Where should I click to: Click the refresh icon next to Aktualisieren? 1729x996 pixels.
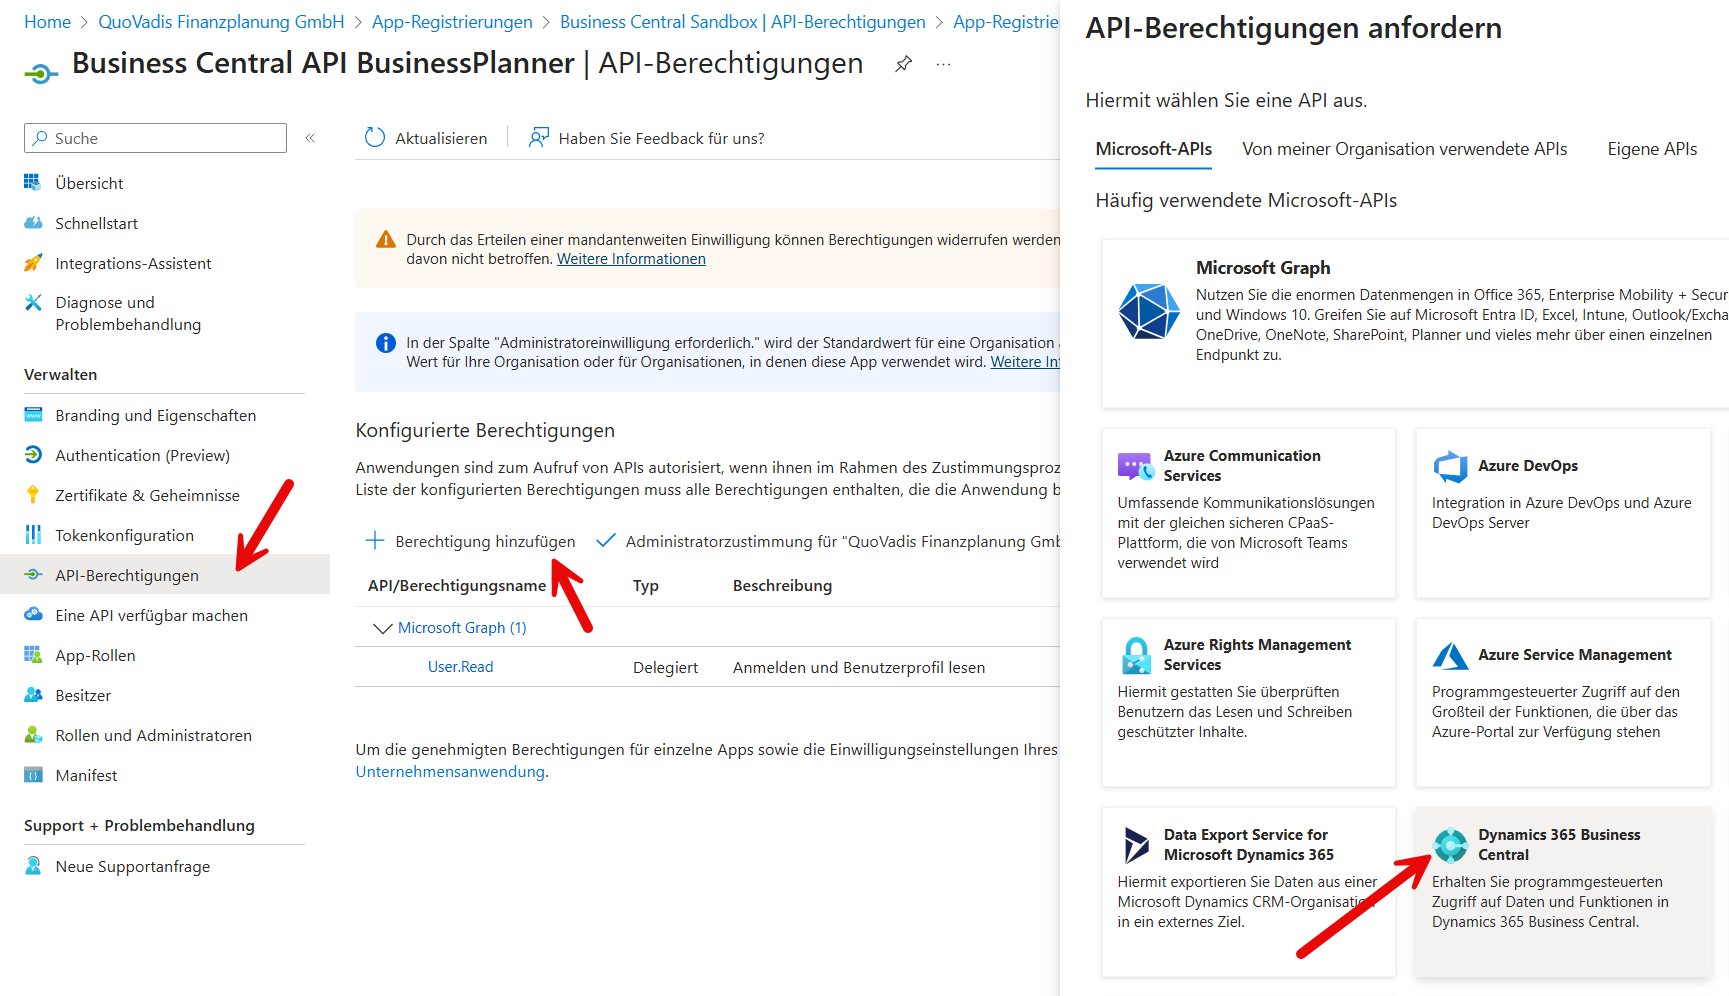375,138
